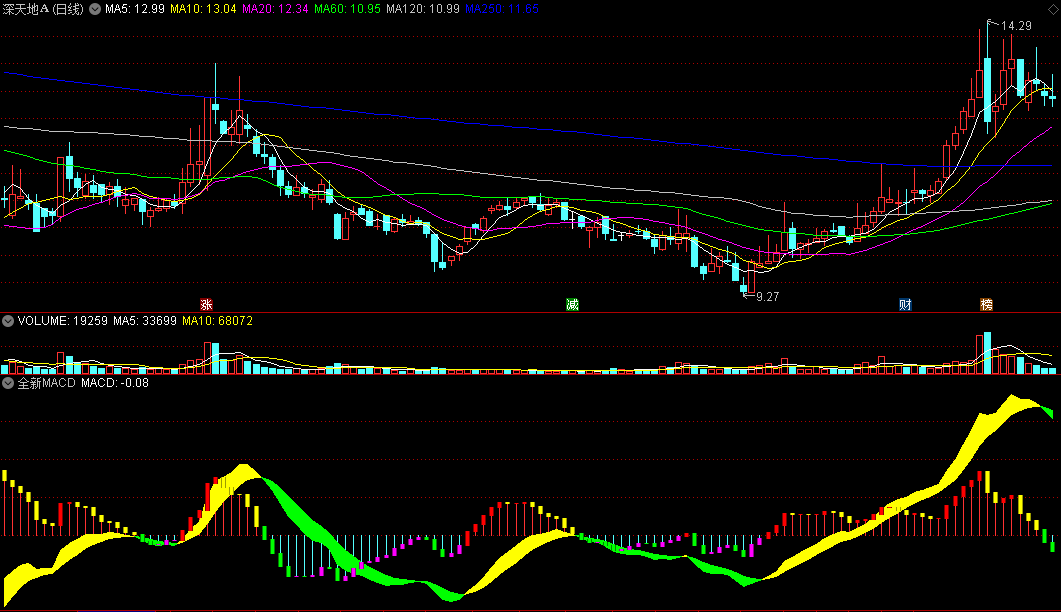Click the MA60: 10.95 label

pos(347,9)
